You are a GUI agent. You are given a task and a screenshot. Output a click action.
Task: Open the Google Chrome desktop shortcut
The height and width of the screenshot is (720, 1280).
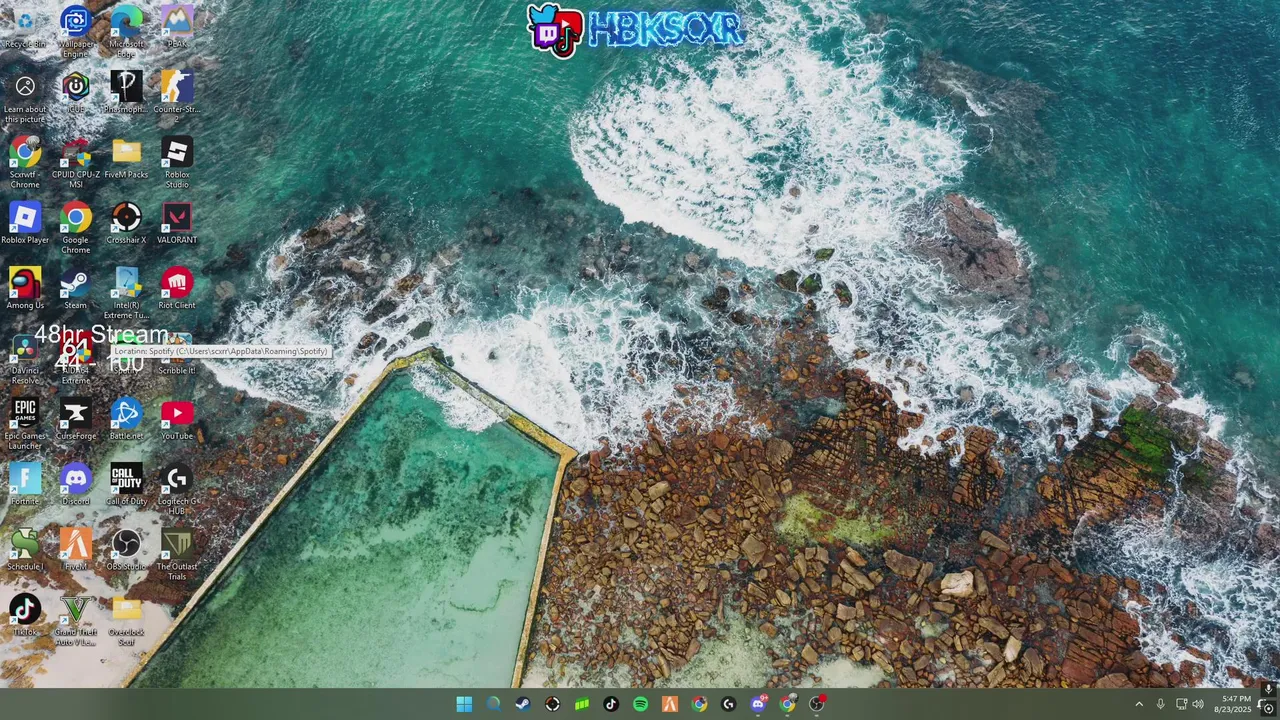tap(76, 228)
